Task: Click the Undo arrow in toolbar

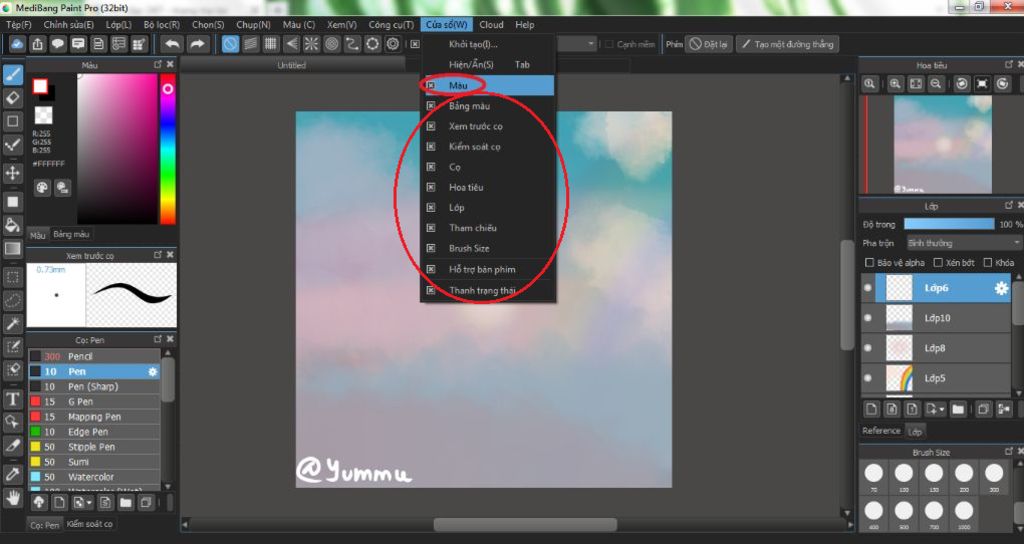Action: [x=172, y=44]
